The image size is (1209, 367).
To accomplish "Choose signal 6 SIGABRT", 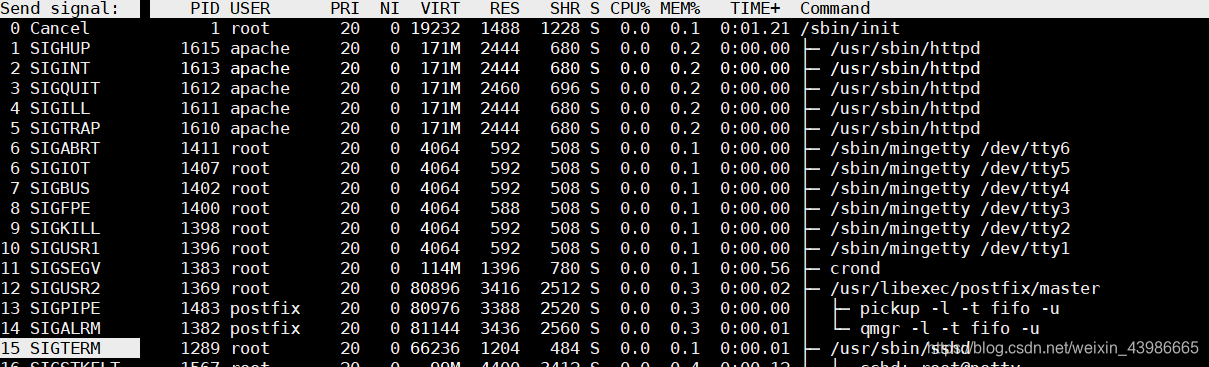I will (70, 148).
